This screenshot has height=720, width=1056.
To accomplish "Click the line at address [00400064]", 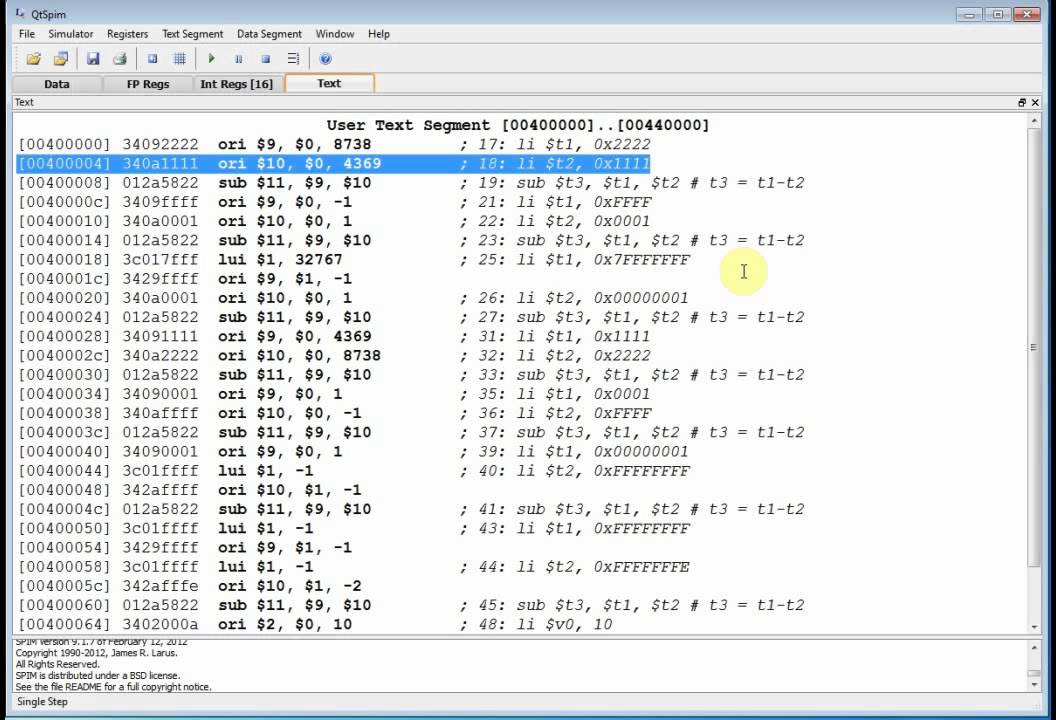I will coord(315,624).
